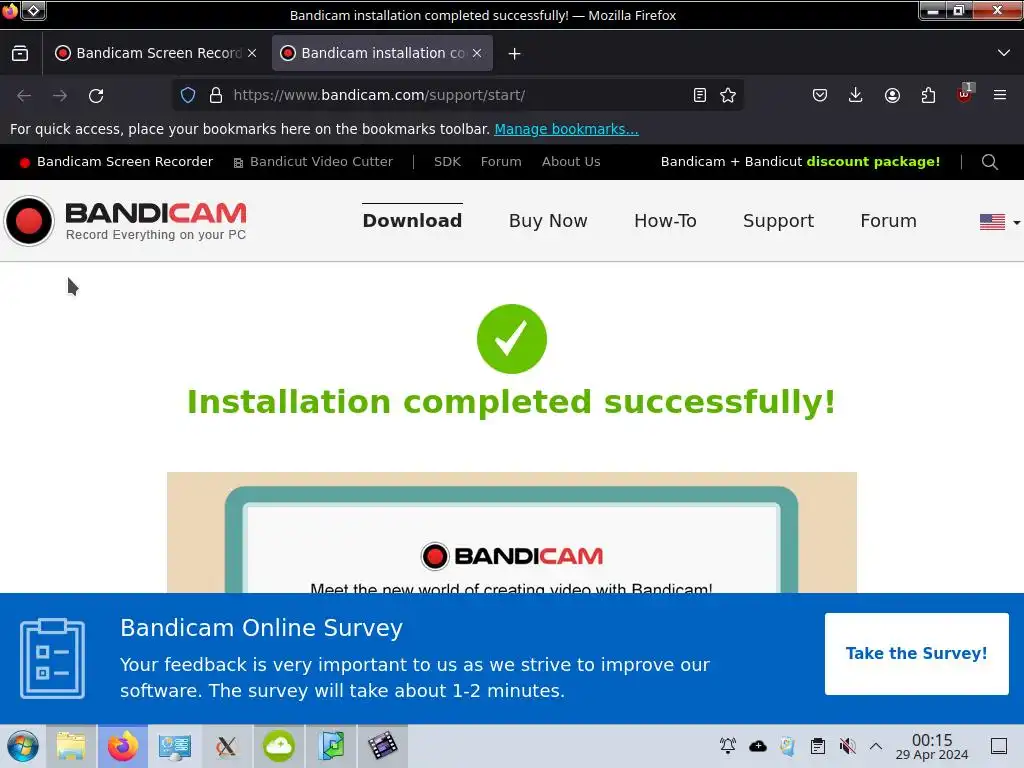Go back to the previous page
This screenshot has height=768, width=1024.
point(24,95)
